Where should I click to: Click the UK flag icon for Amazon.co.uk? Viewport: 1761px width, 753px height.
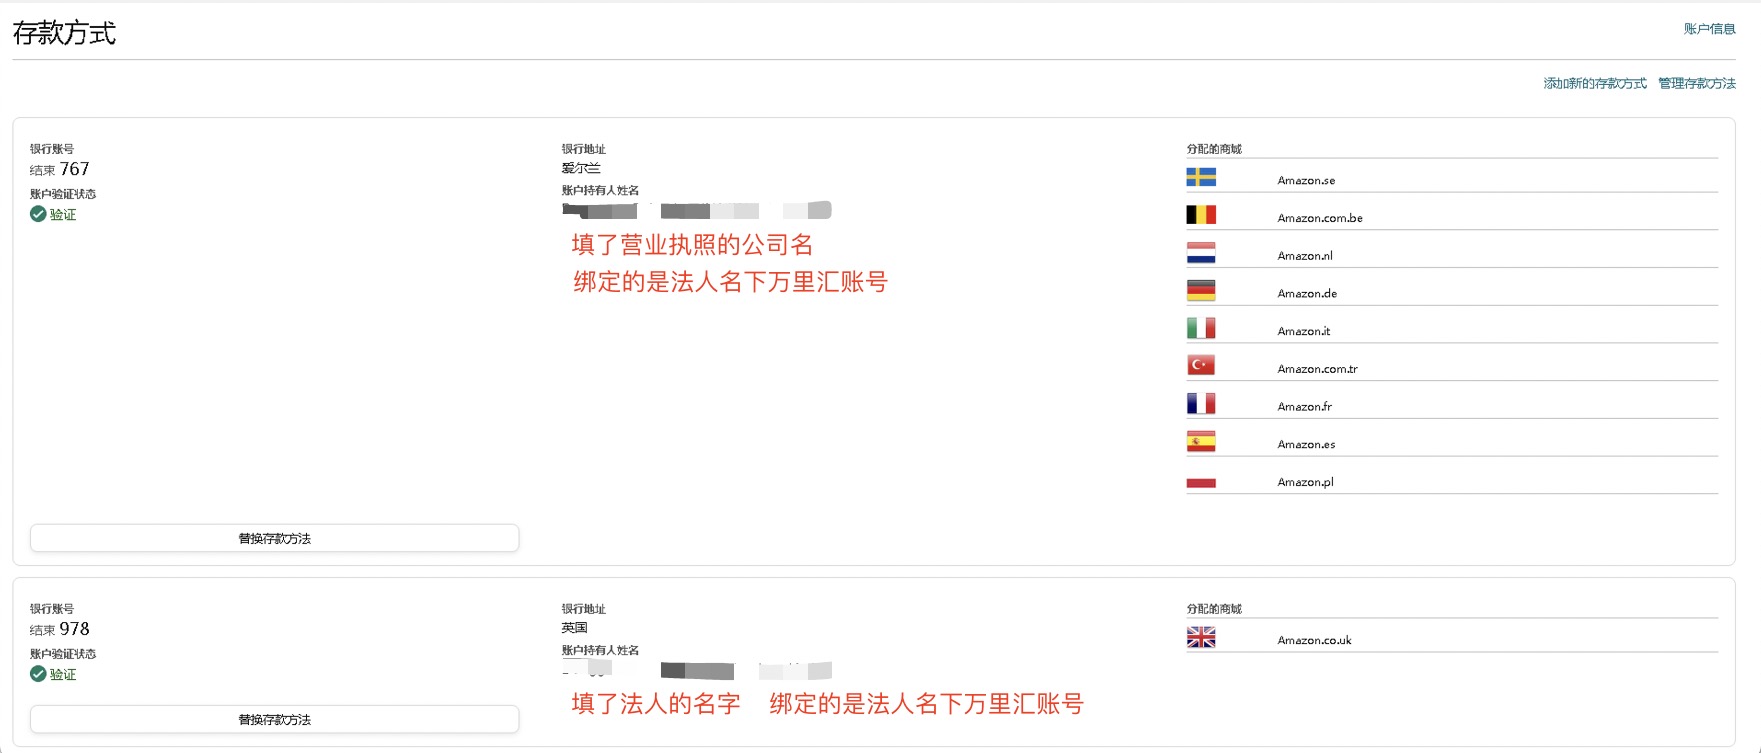click(1201, 637)
